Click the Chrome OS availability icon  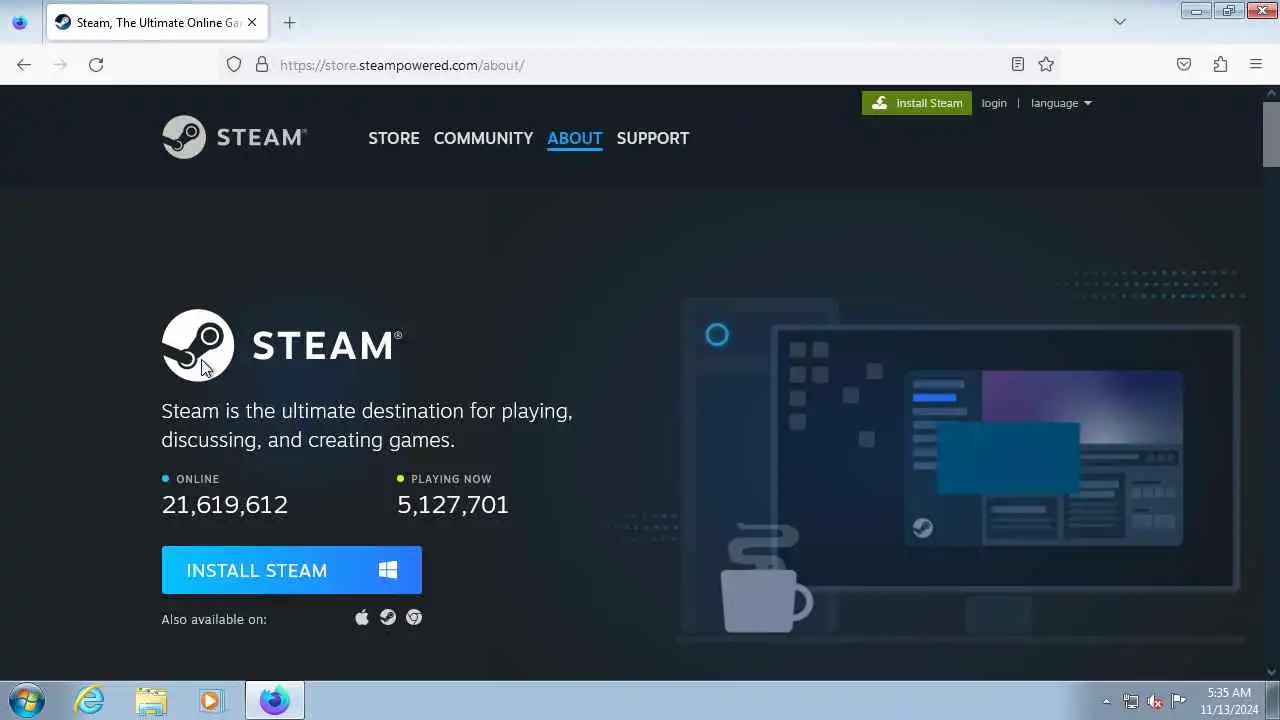[x=414, y=618]
